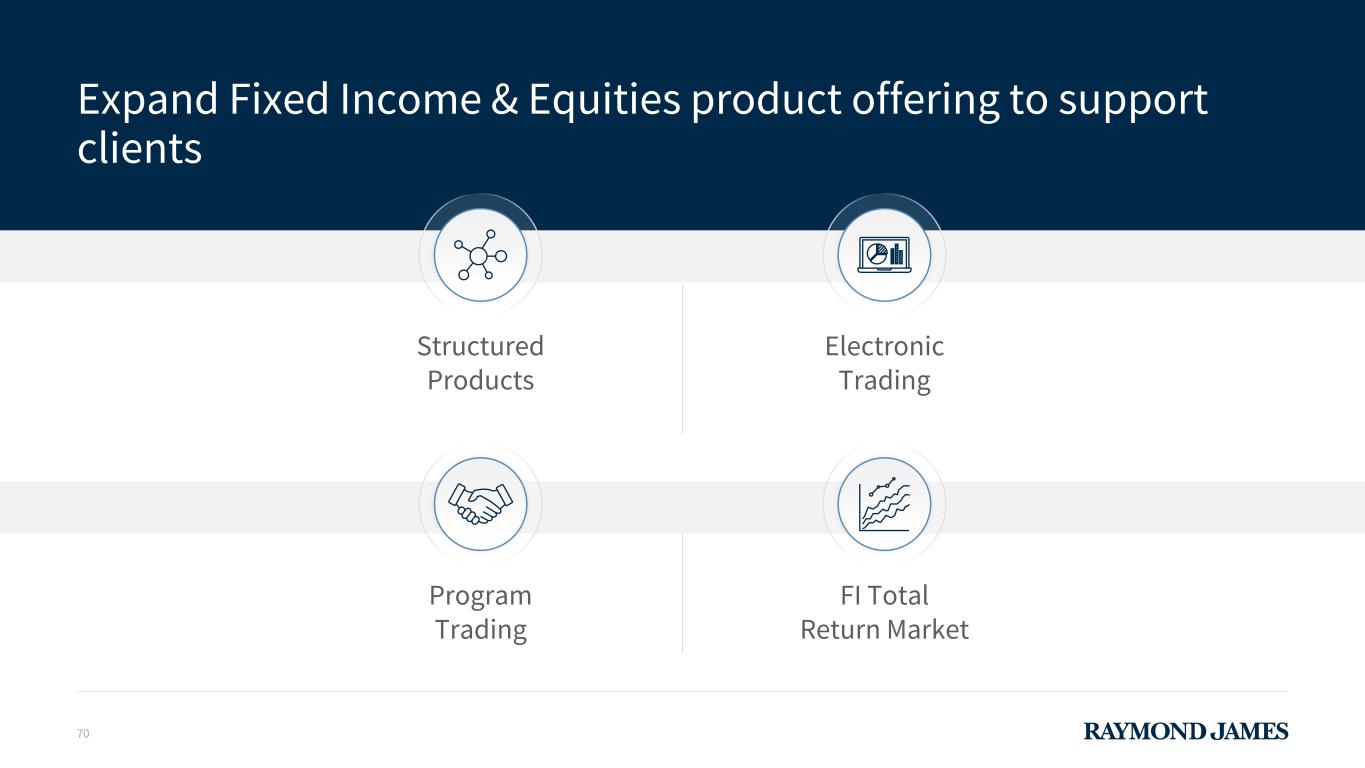
Task: Click the word "clients" in the title
Action: pyautogui.click(x=140, y=148)
